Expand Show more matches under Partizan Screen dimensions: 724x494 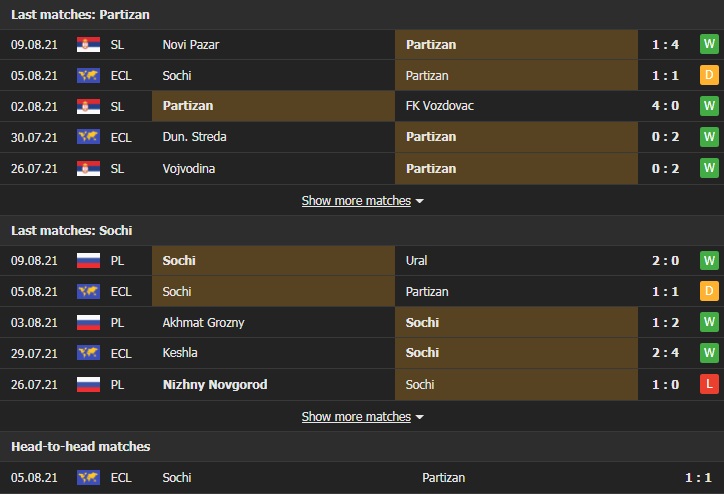click(x=362, y=201)
